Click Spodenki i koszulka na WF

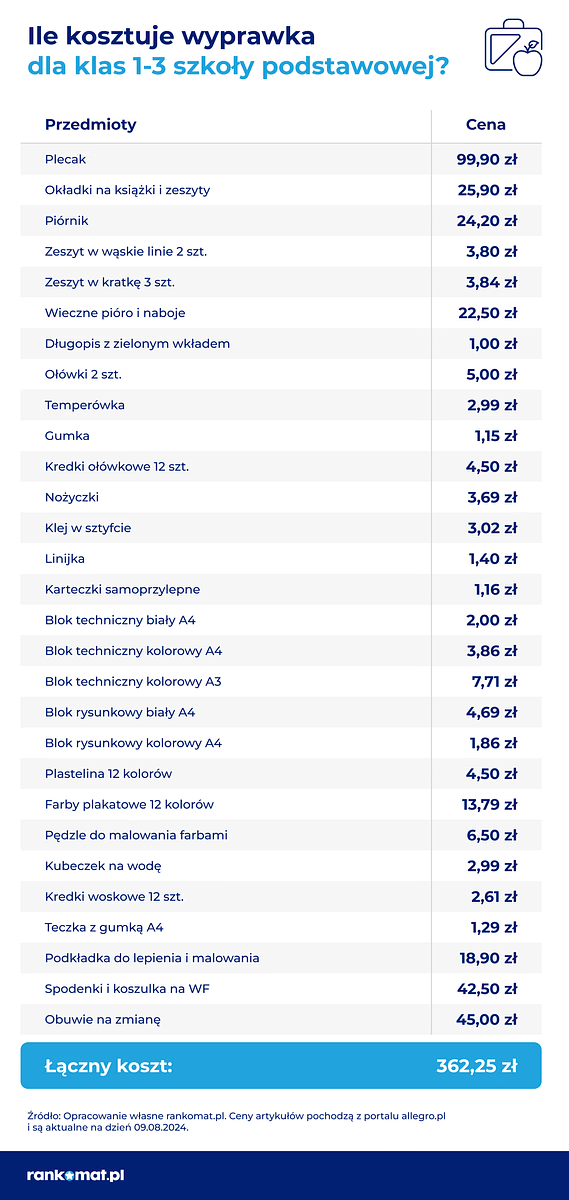point(125,988)
